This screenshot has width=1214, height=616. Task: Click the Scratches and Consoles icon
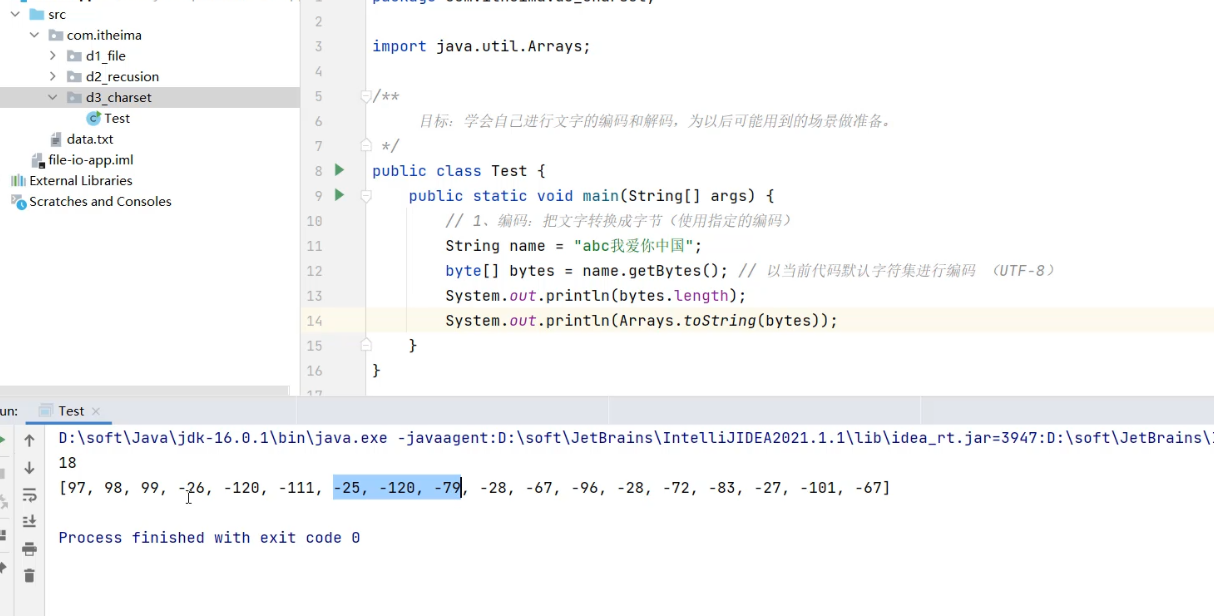(x=18, y=201)
